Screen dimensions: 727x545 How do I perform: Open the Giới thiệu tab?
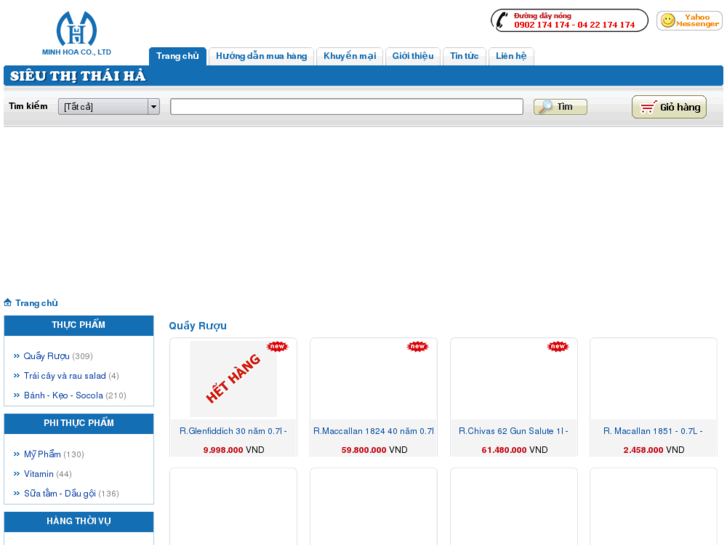pos(413,56)
